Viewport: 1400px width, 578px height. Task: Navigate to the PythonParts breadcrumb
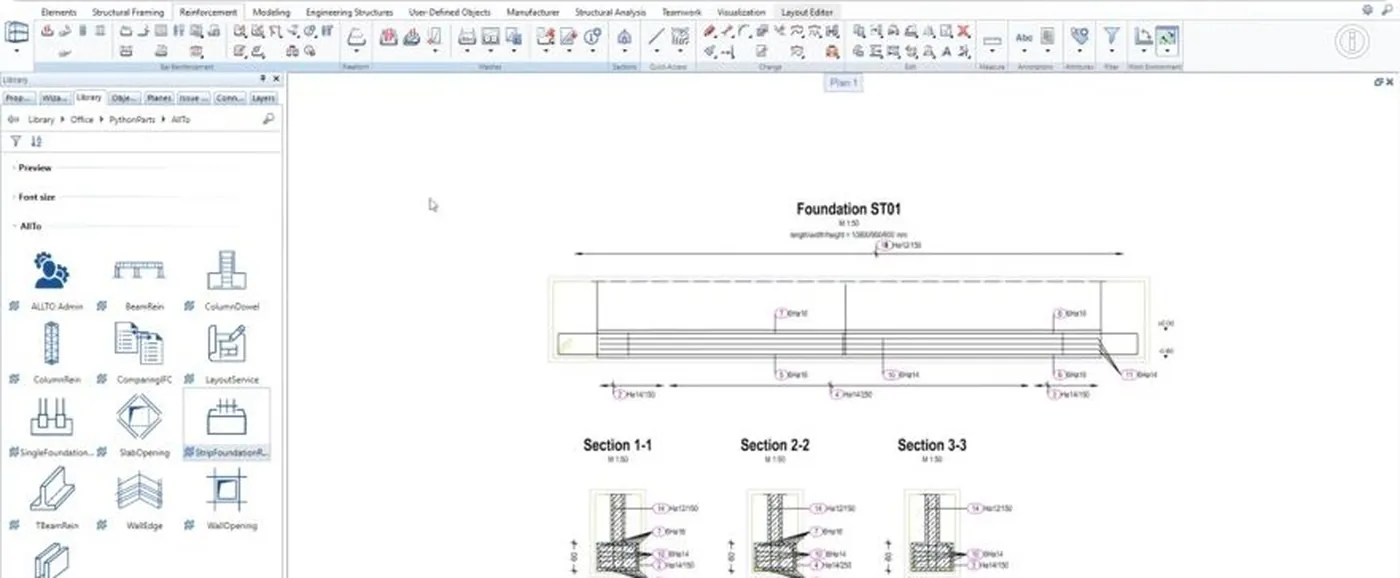pyautogui.click(x=131, y=119)
